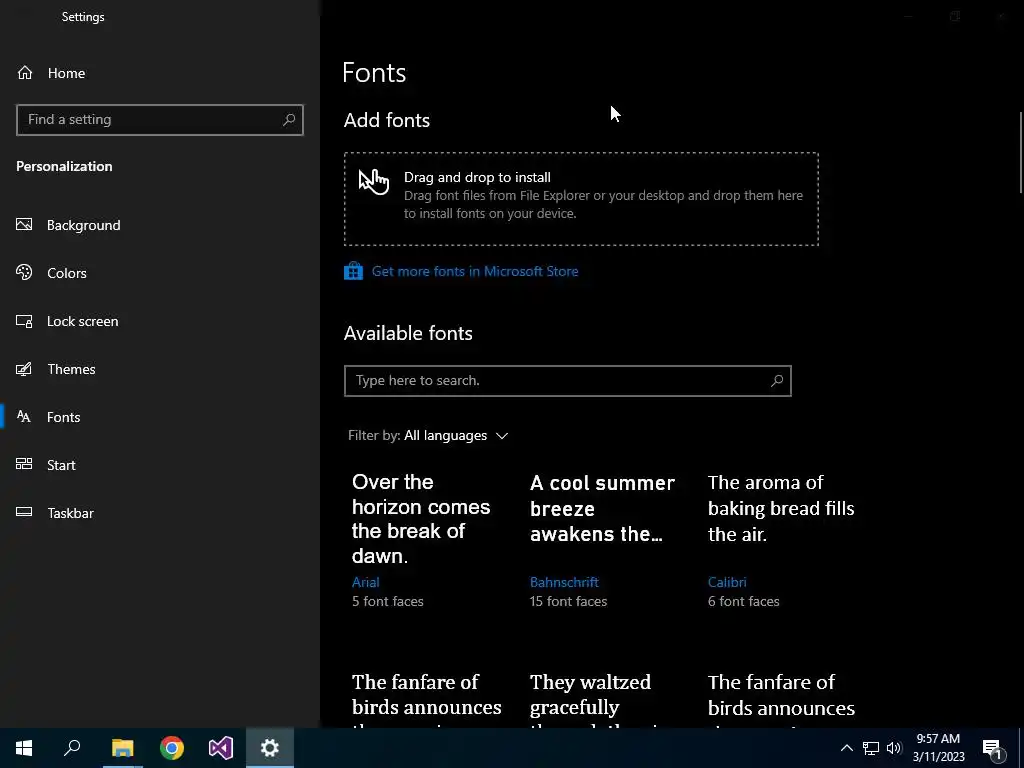This screenshot has width=1024, height=768.
Task: Open Visual Studio from taskbar
Action: [x=221, y=748]
